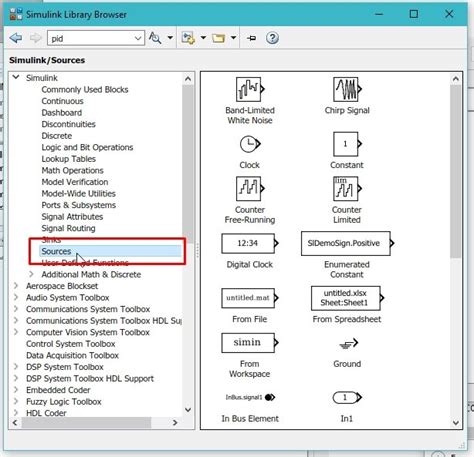The image size is (474, 457).
Task: Select Model-Wide Utilities library
Action: click(78, 193)
